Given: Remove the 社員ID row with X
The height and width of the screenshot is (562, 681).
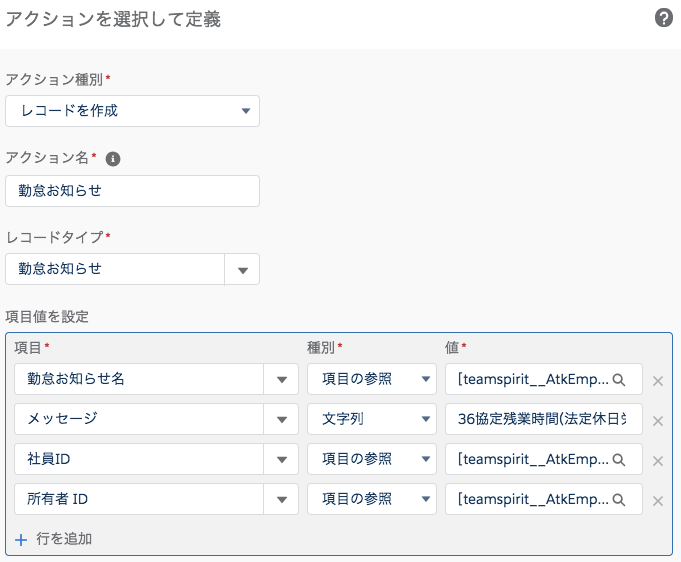Looking at the screenshot, I should tap(658, 461).
